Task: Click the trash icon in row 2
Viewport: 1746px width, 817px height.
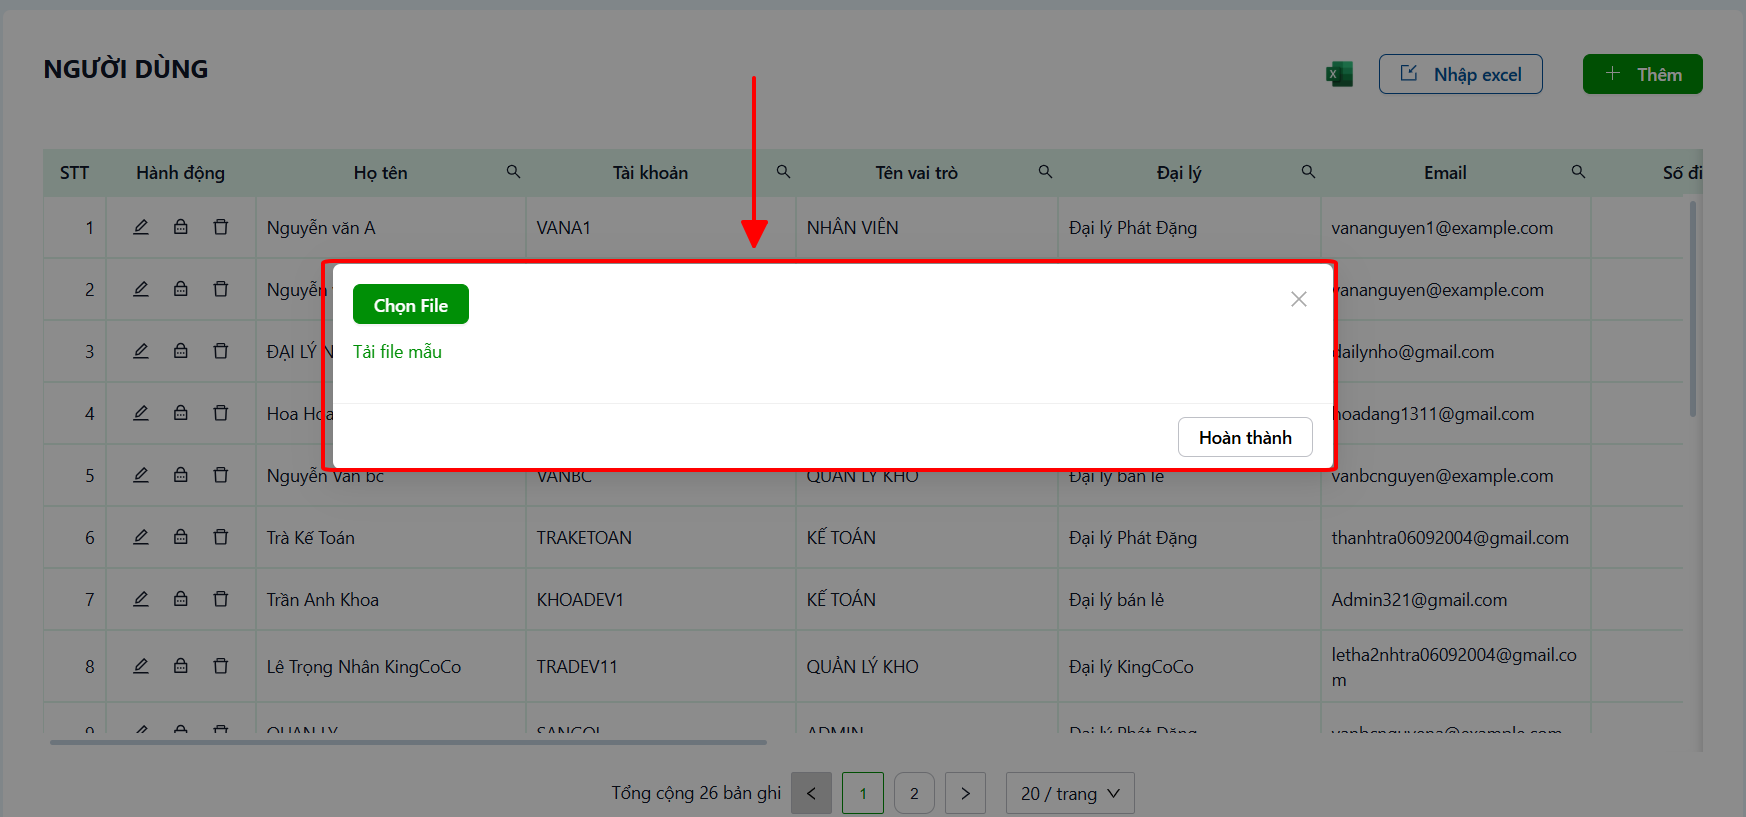Action: pos(221,289)
